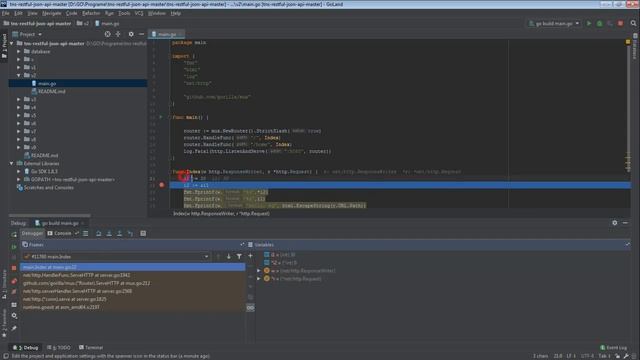Click Debug tool window button at bottom

[x=26, y=347]
